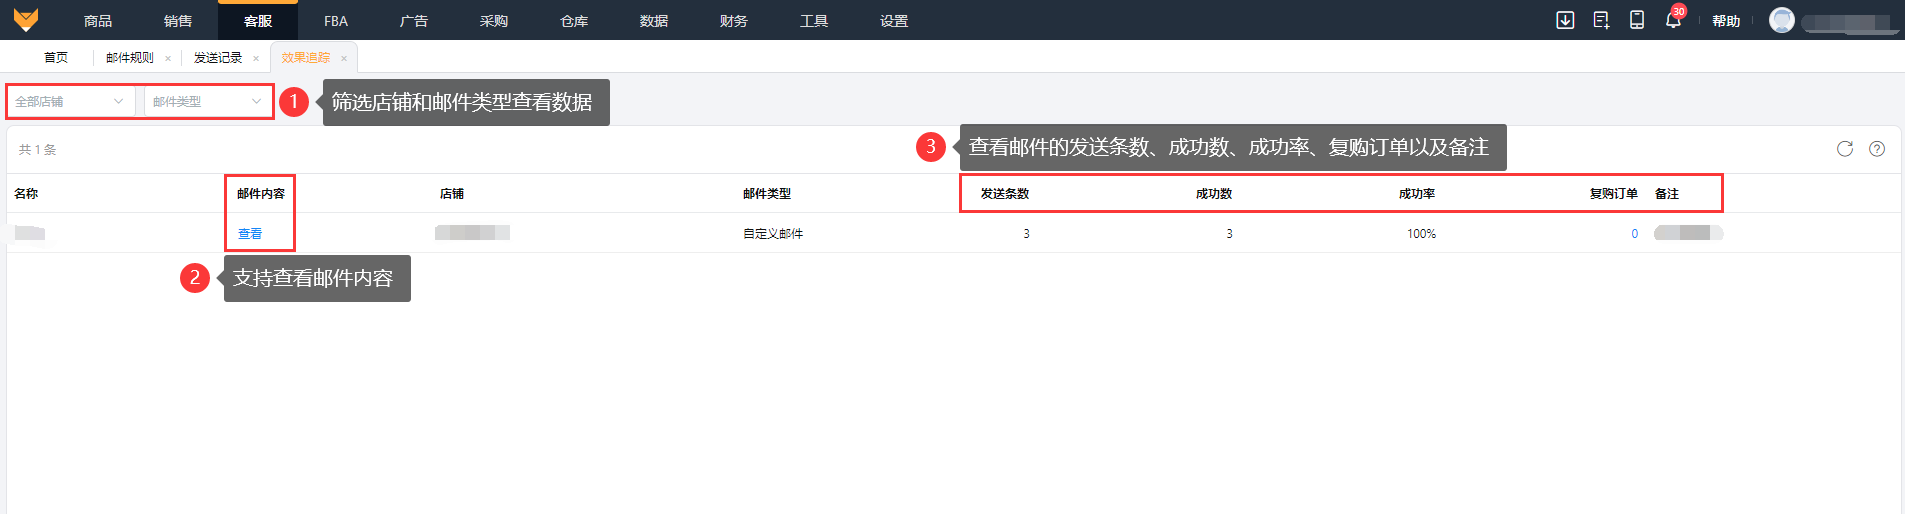Click the 共 1 条 record count

click(38, 149)
